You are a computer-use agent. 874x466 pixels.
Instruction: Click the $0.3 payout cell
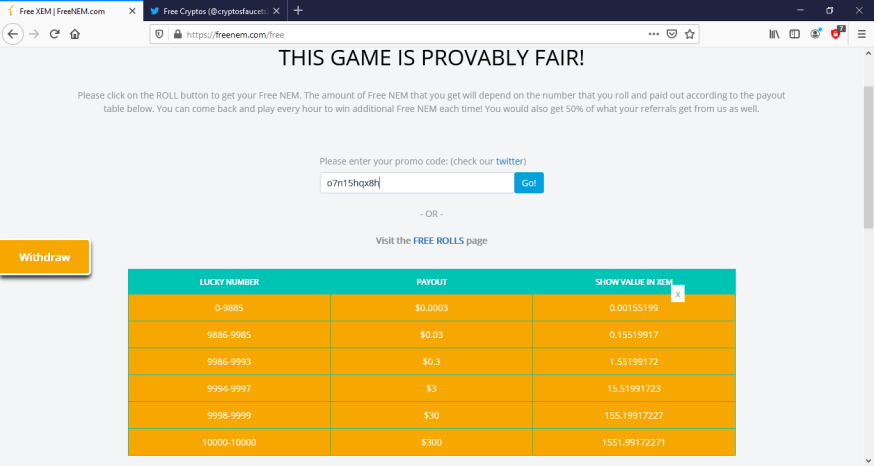pyautogui.click(x=431, y=361)
